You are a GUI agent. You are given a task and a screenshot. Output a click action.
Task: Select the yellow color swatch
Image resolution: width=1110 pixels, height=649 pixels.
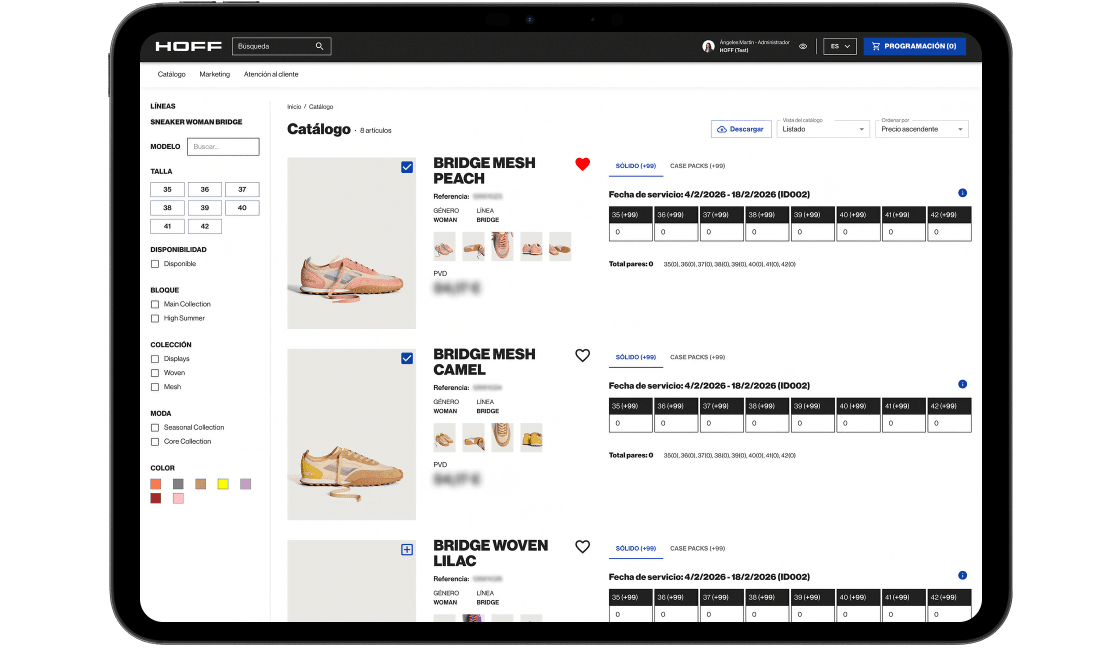pyautogui.click(x=223, y=484)
